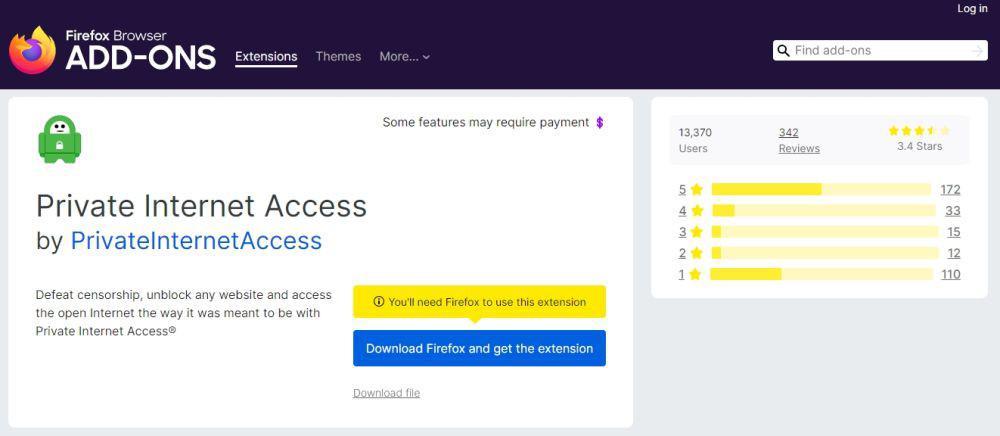The image size is (1000, 436).
Task: Open the 15 three-star reviews count
Action: [x=953, y=232]
